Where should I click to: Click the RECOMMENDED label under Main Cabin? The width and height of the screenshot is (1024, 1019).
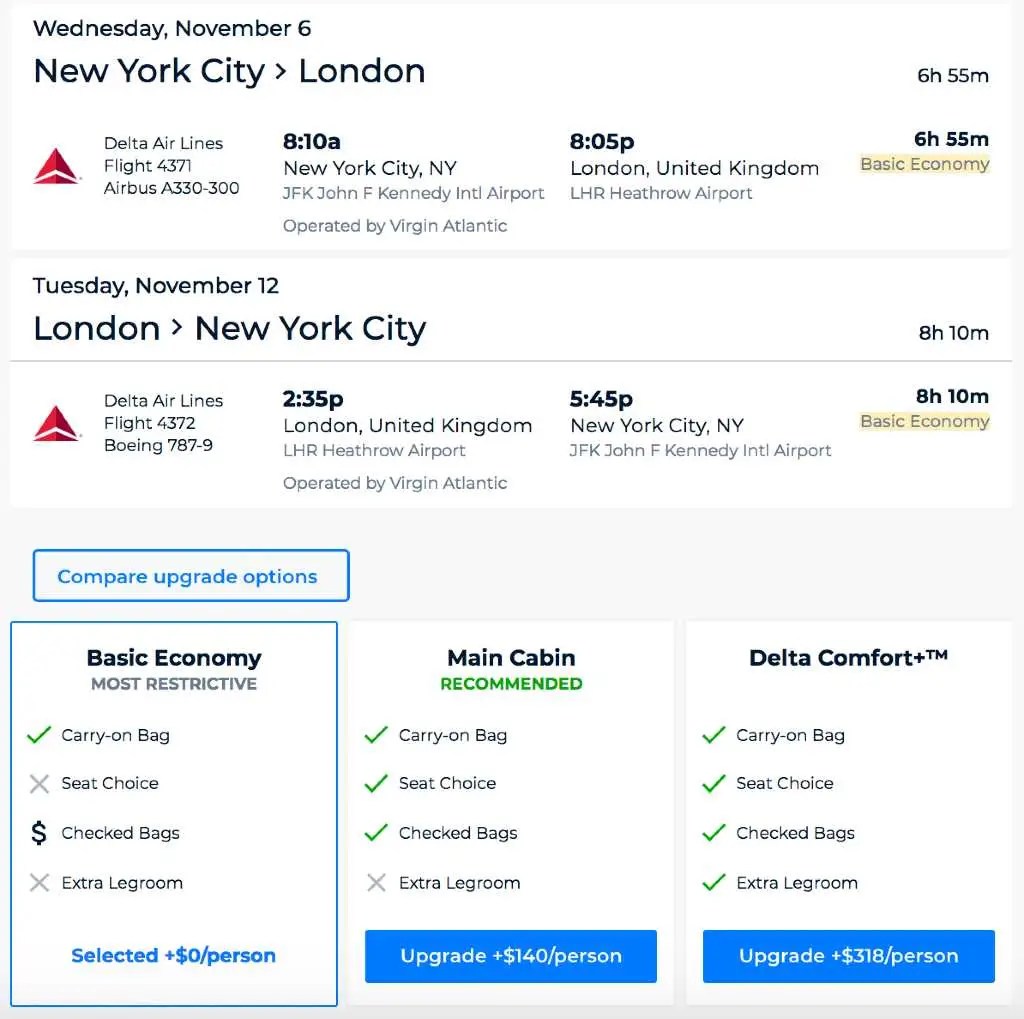510,684
